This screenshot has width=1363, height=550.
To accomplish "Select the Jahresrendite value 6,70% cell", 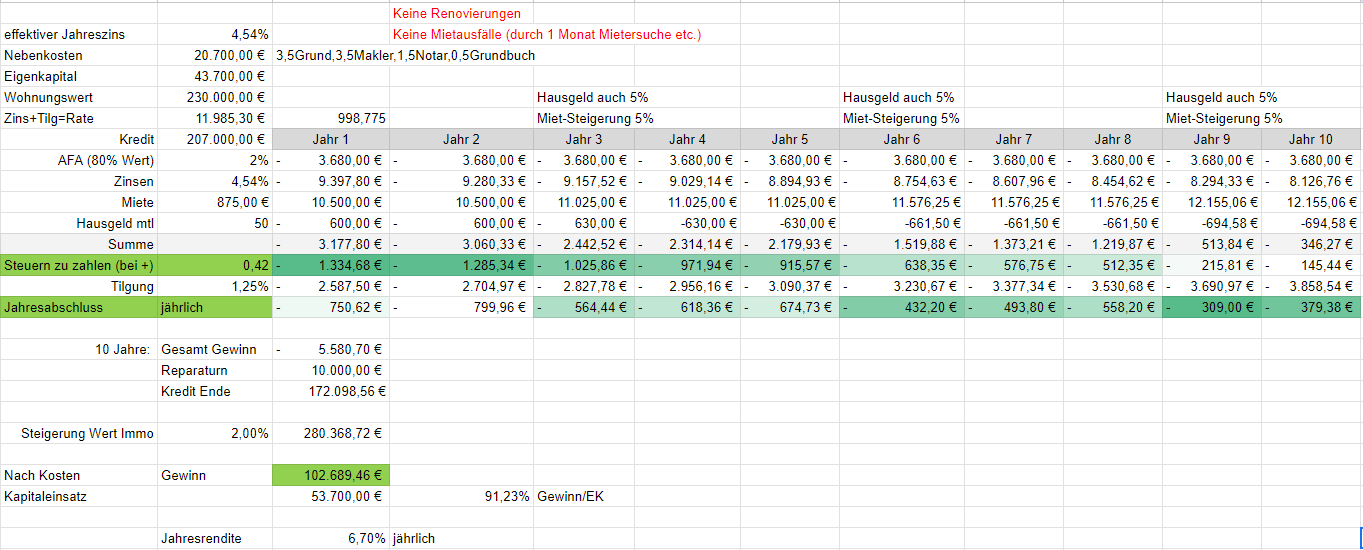I will coord(331,538).
